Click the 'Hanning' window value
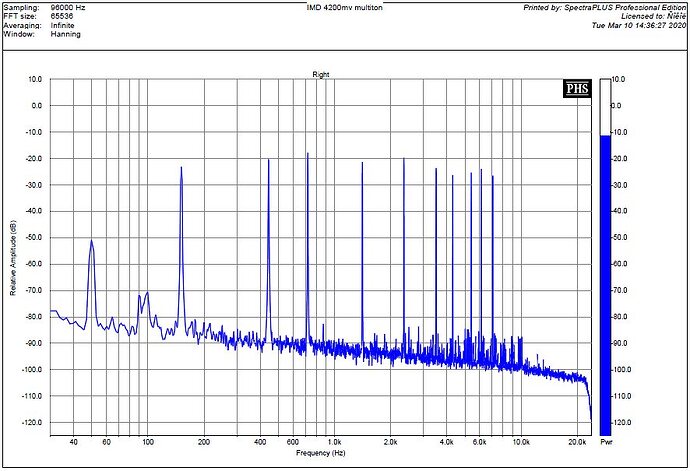 [65, 34]
